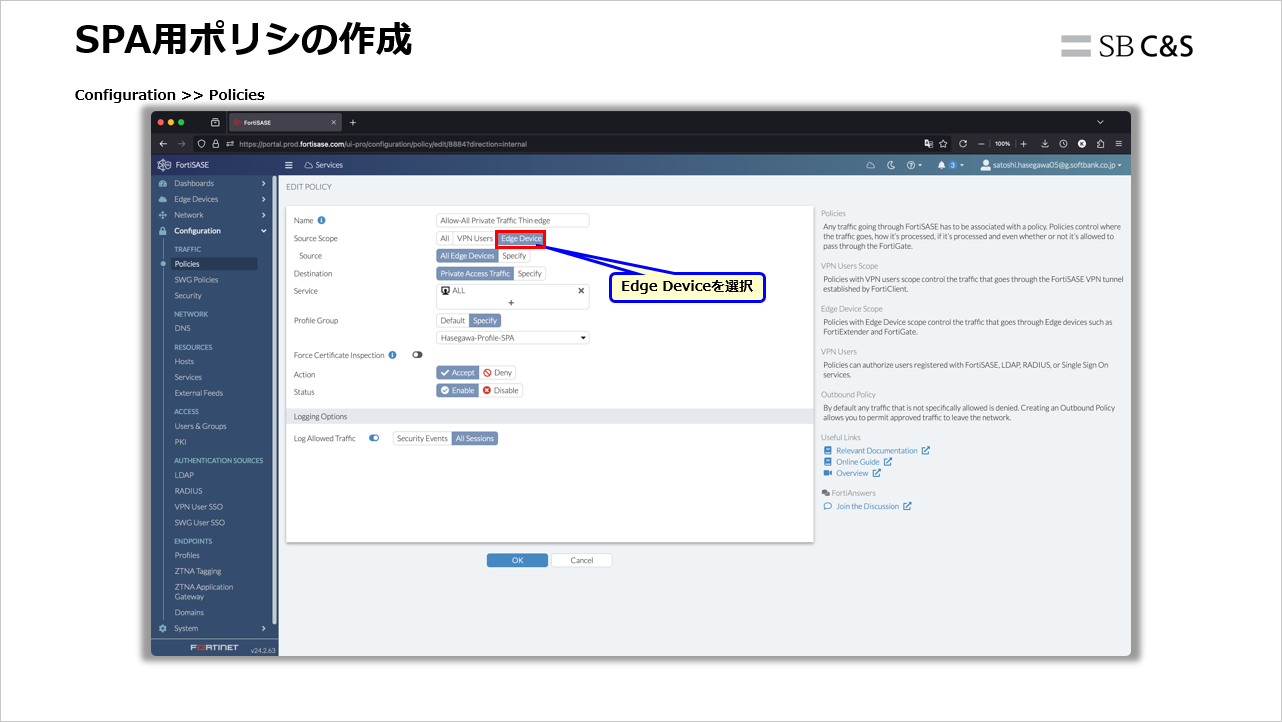Click the Force Certificate Inspection info icon
The height and width of the screenshot is (722, 1282).
click(x=392, y=355)
